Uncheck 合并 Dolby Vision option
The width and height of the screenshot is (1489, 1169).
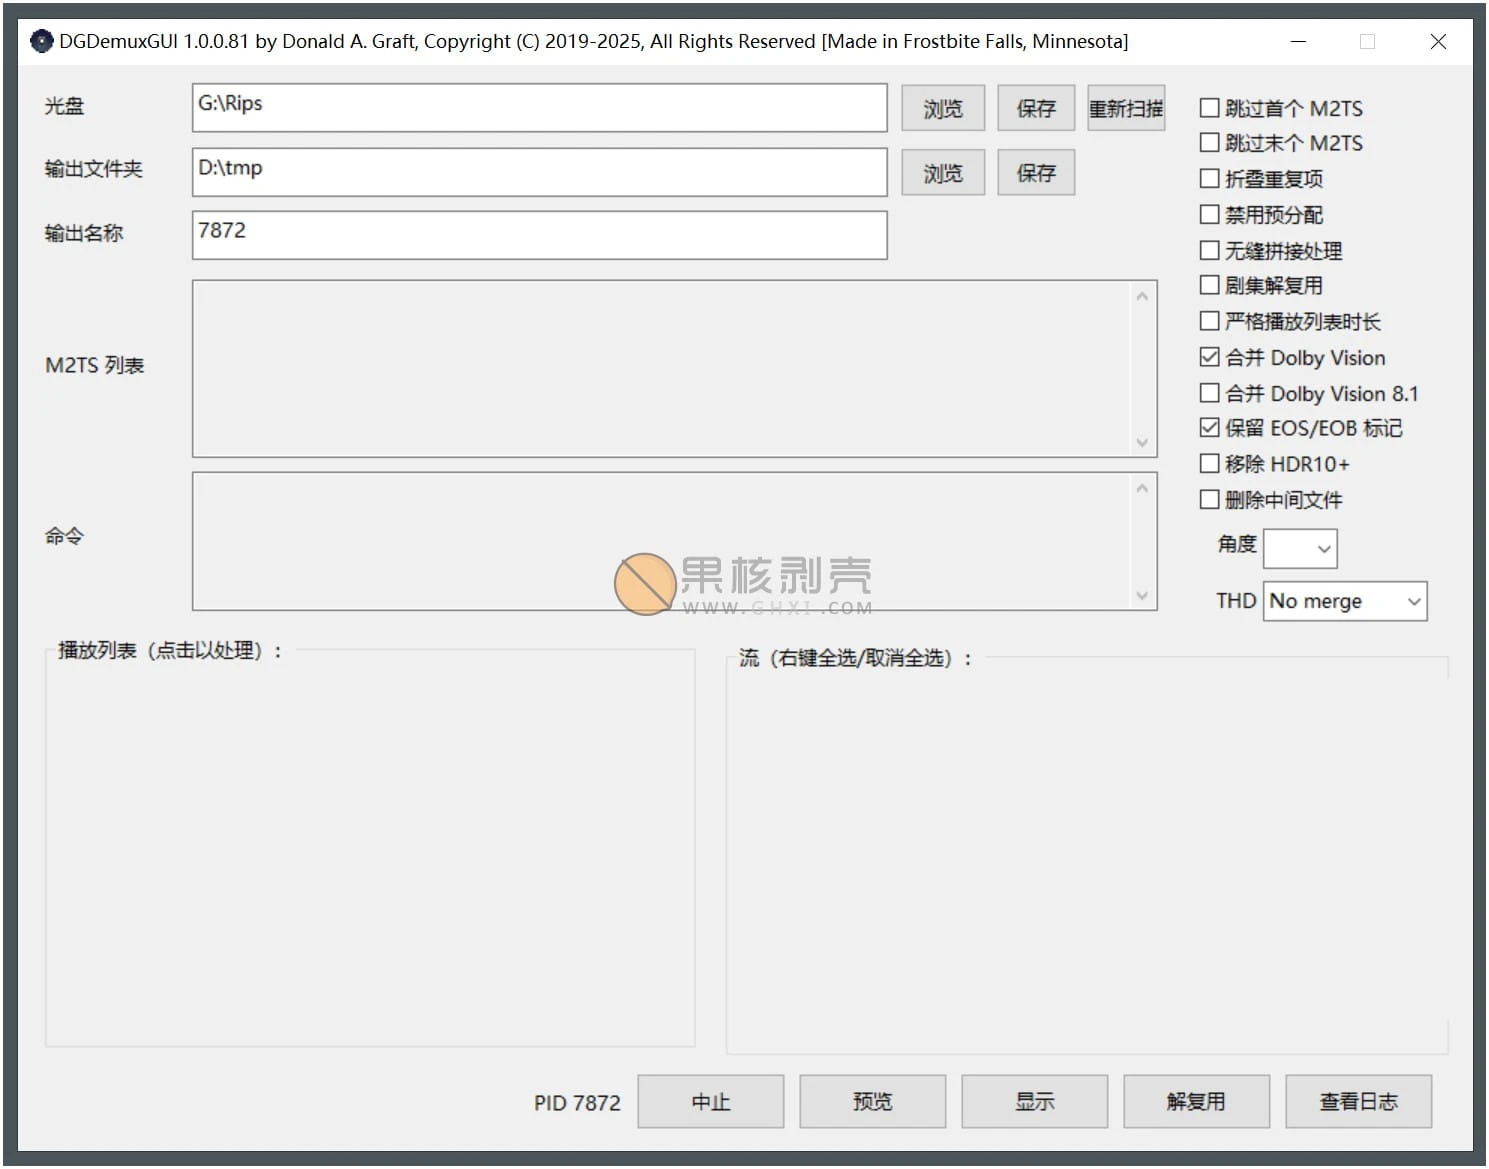tap(1209, 357)
